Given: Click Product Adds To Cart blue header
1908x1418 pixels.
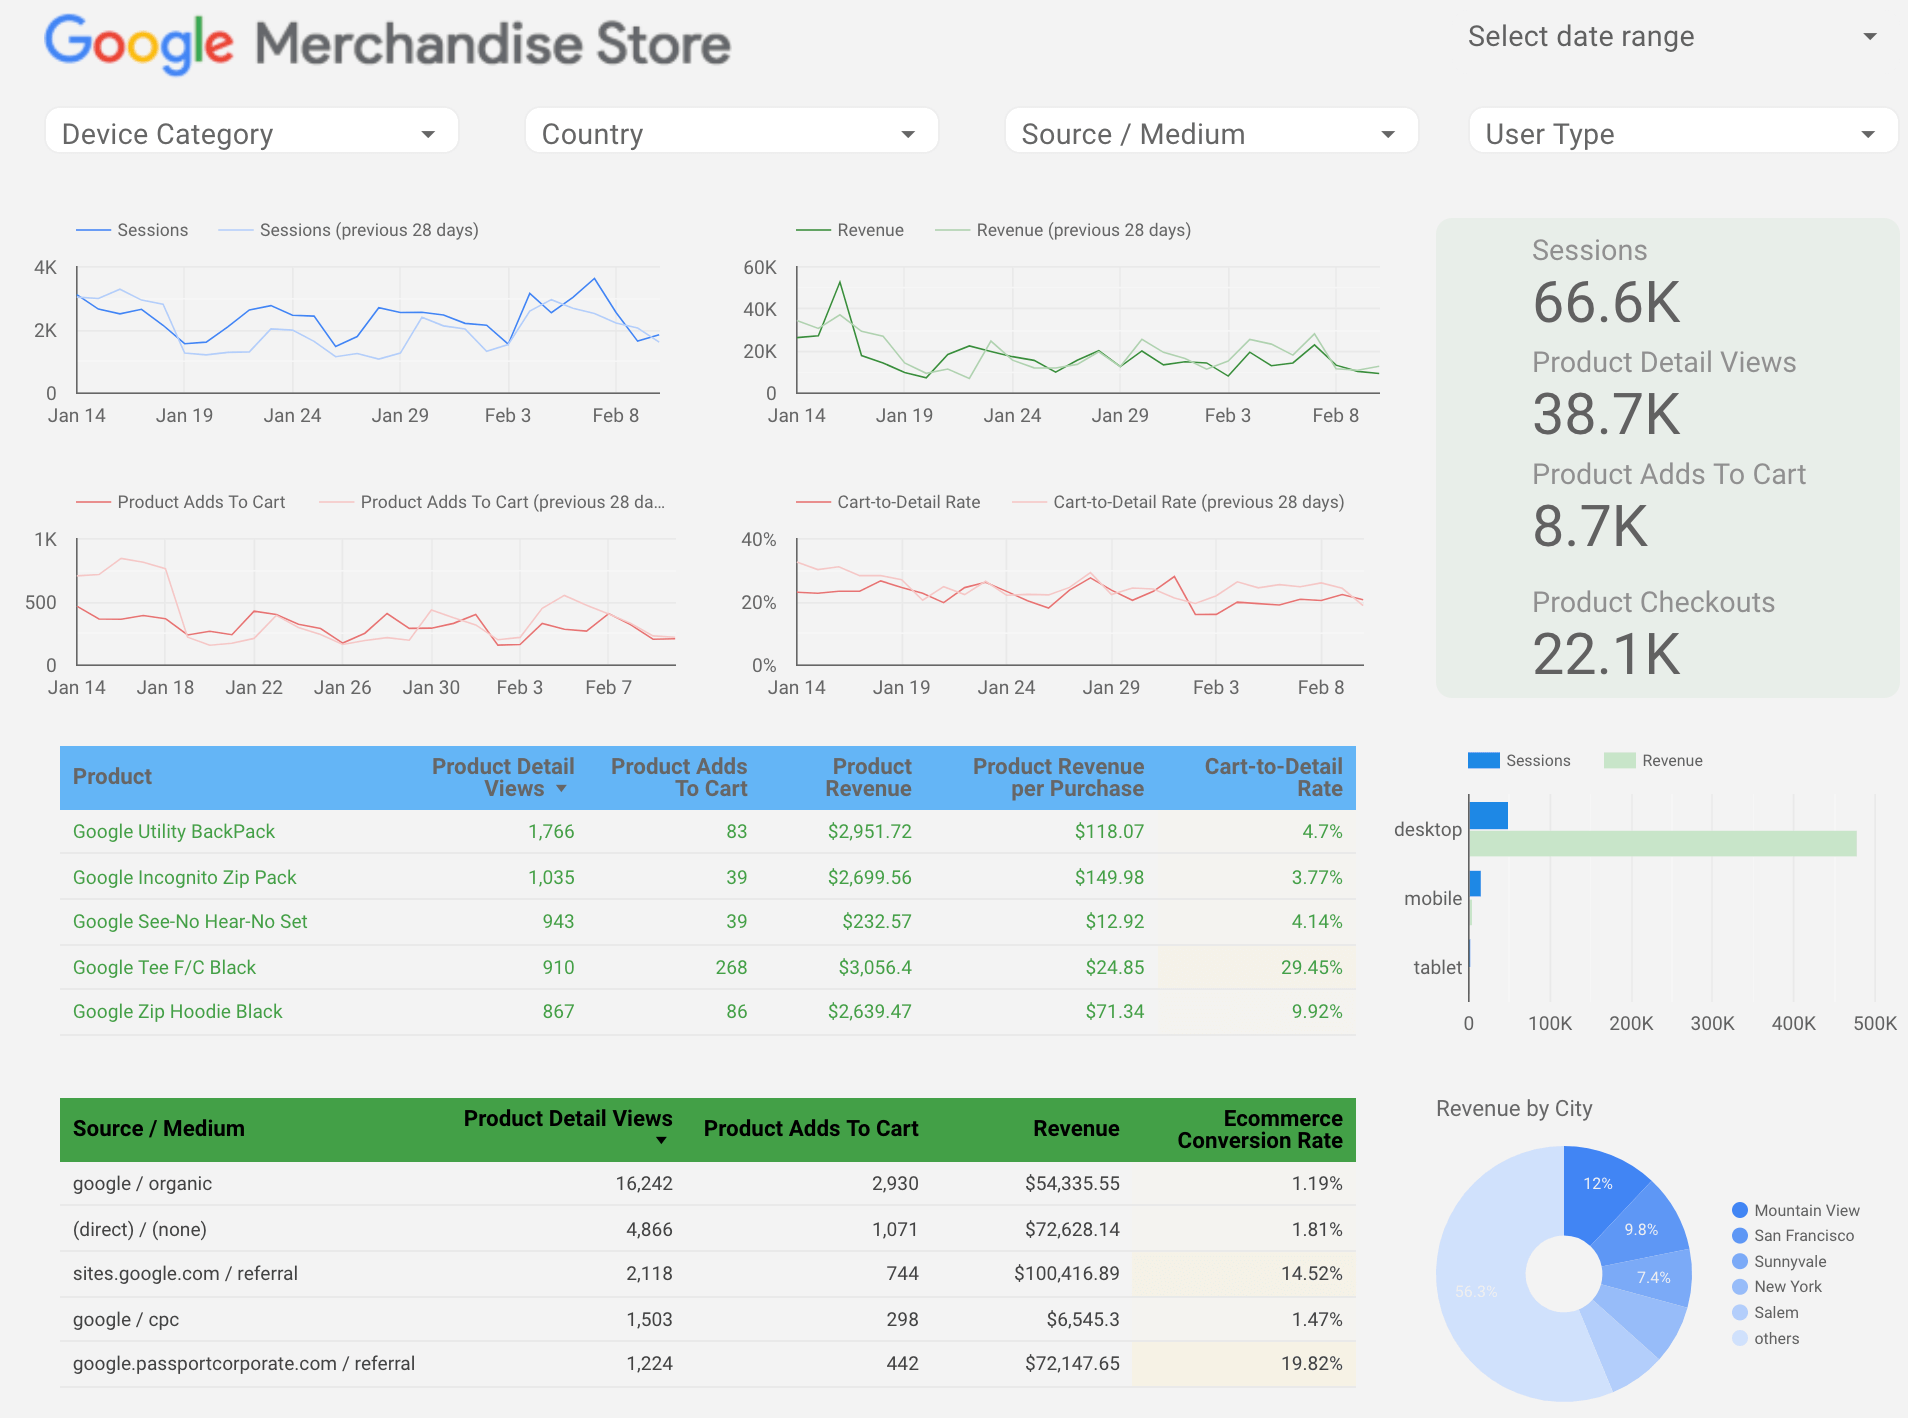Looking at the screenshot, I should click(679, 777).
